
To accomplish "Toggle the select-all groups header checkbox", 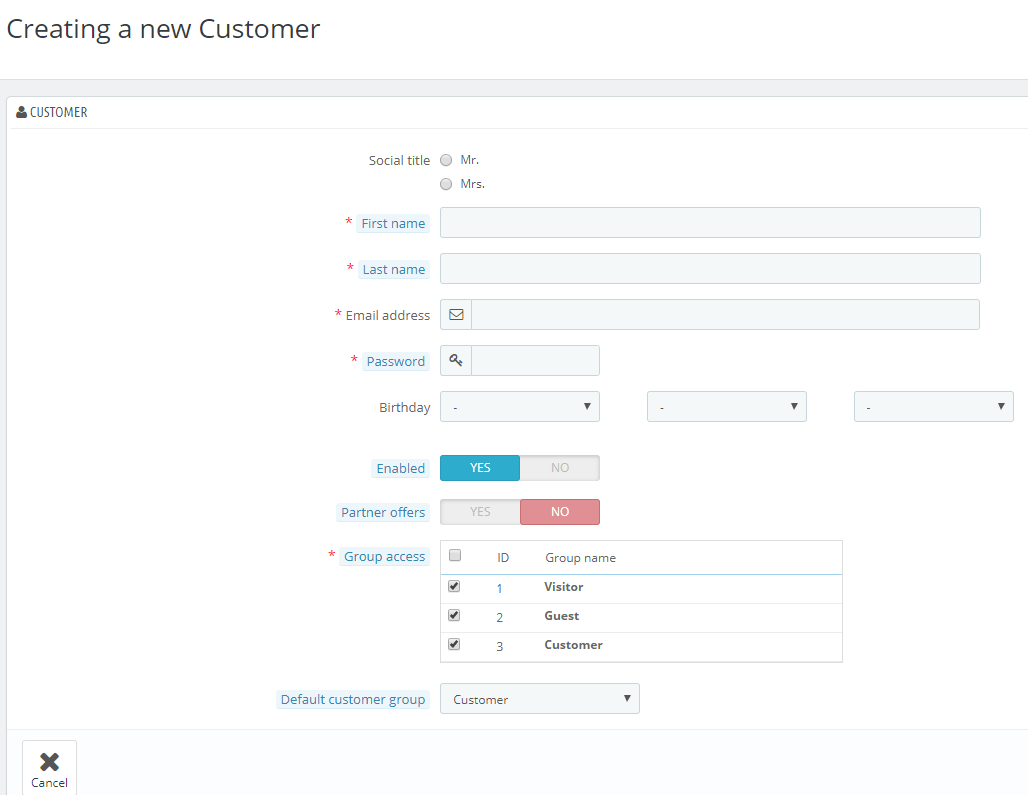I will coord(455,556).
